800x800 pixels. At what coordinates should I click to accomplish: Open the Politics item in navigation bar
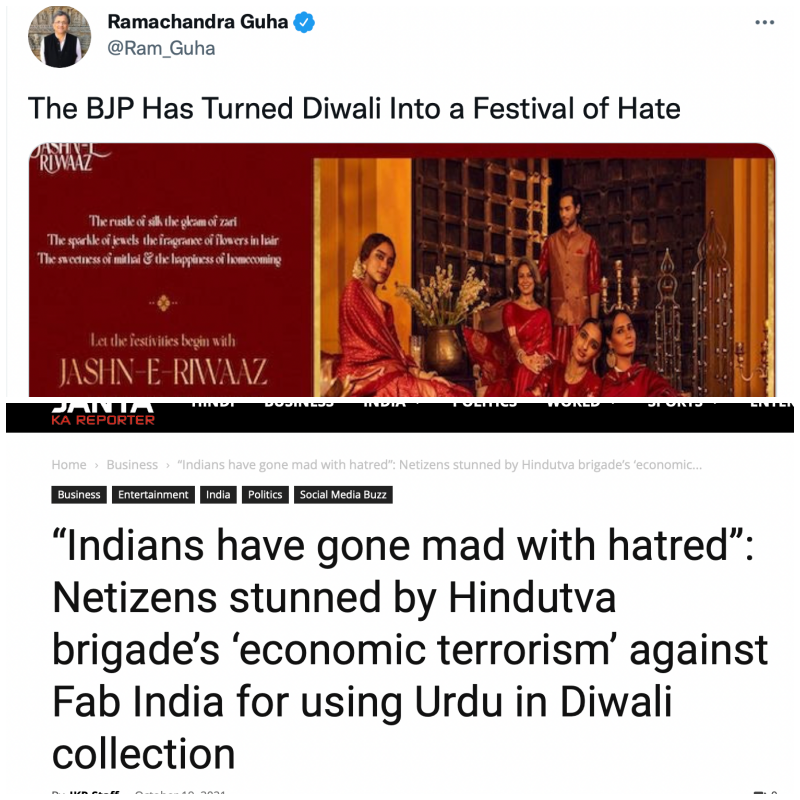[x=485, y=404]
